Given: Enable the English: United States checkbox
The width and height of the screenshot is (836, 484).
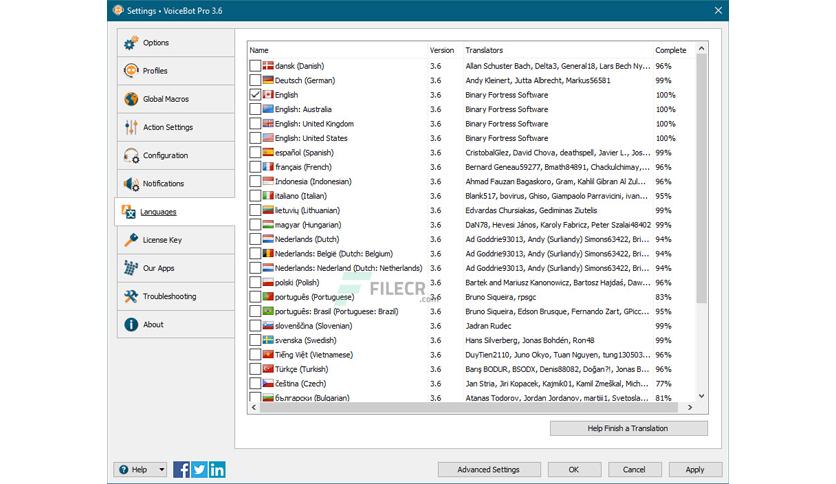Looking at the screenshot, I should [x=255, y=138].
